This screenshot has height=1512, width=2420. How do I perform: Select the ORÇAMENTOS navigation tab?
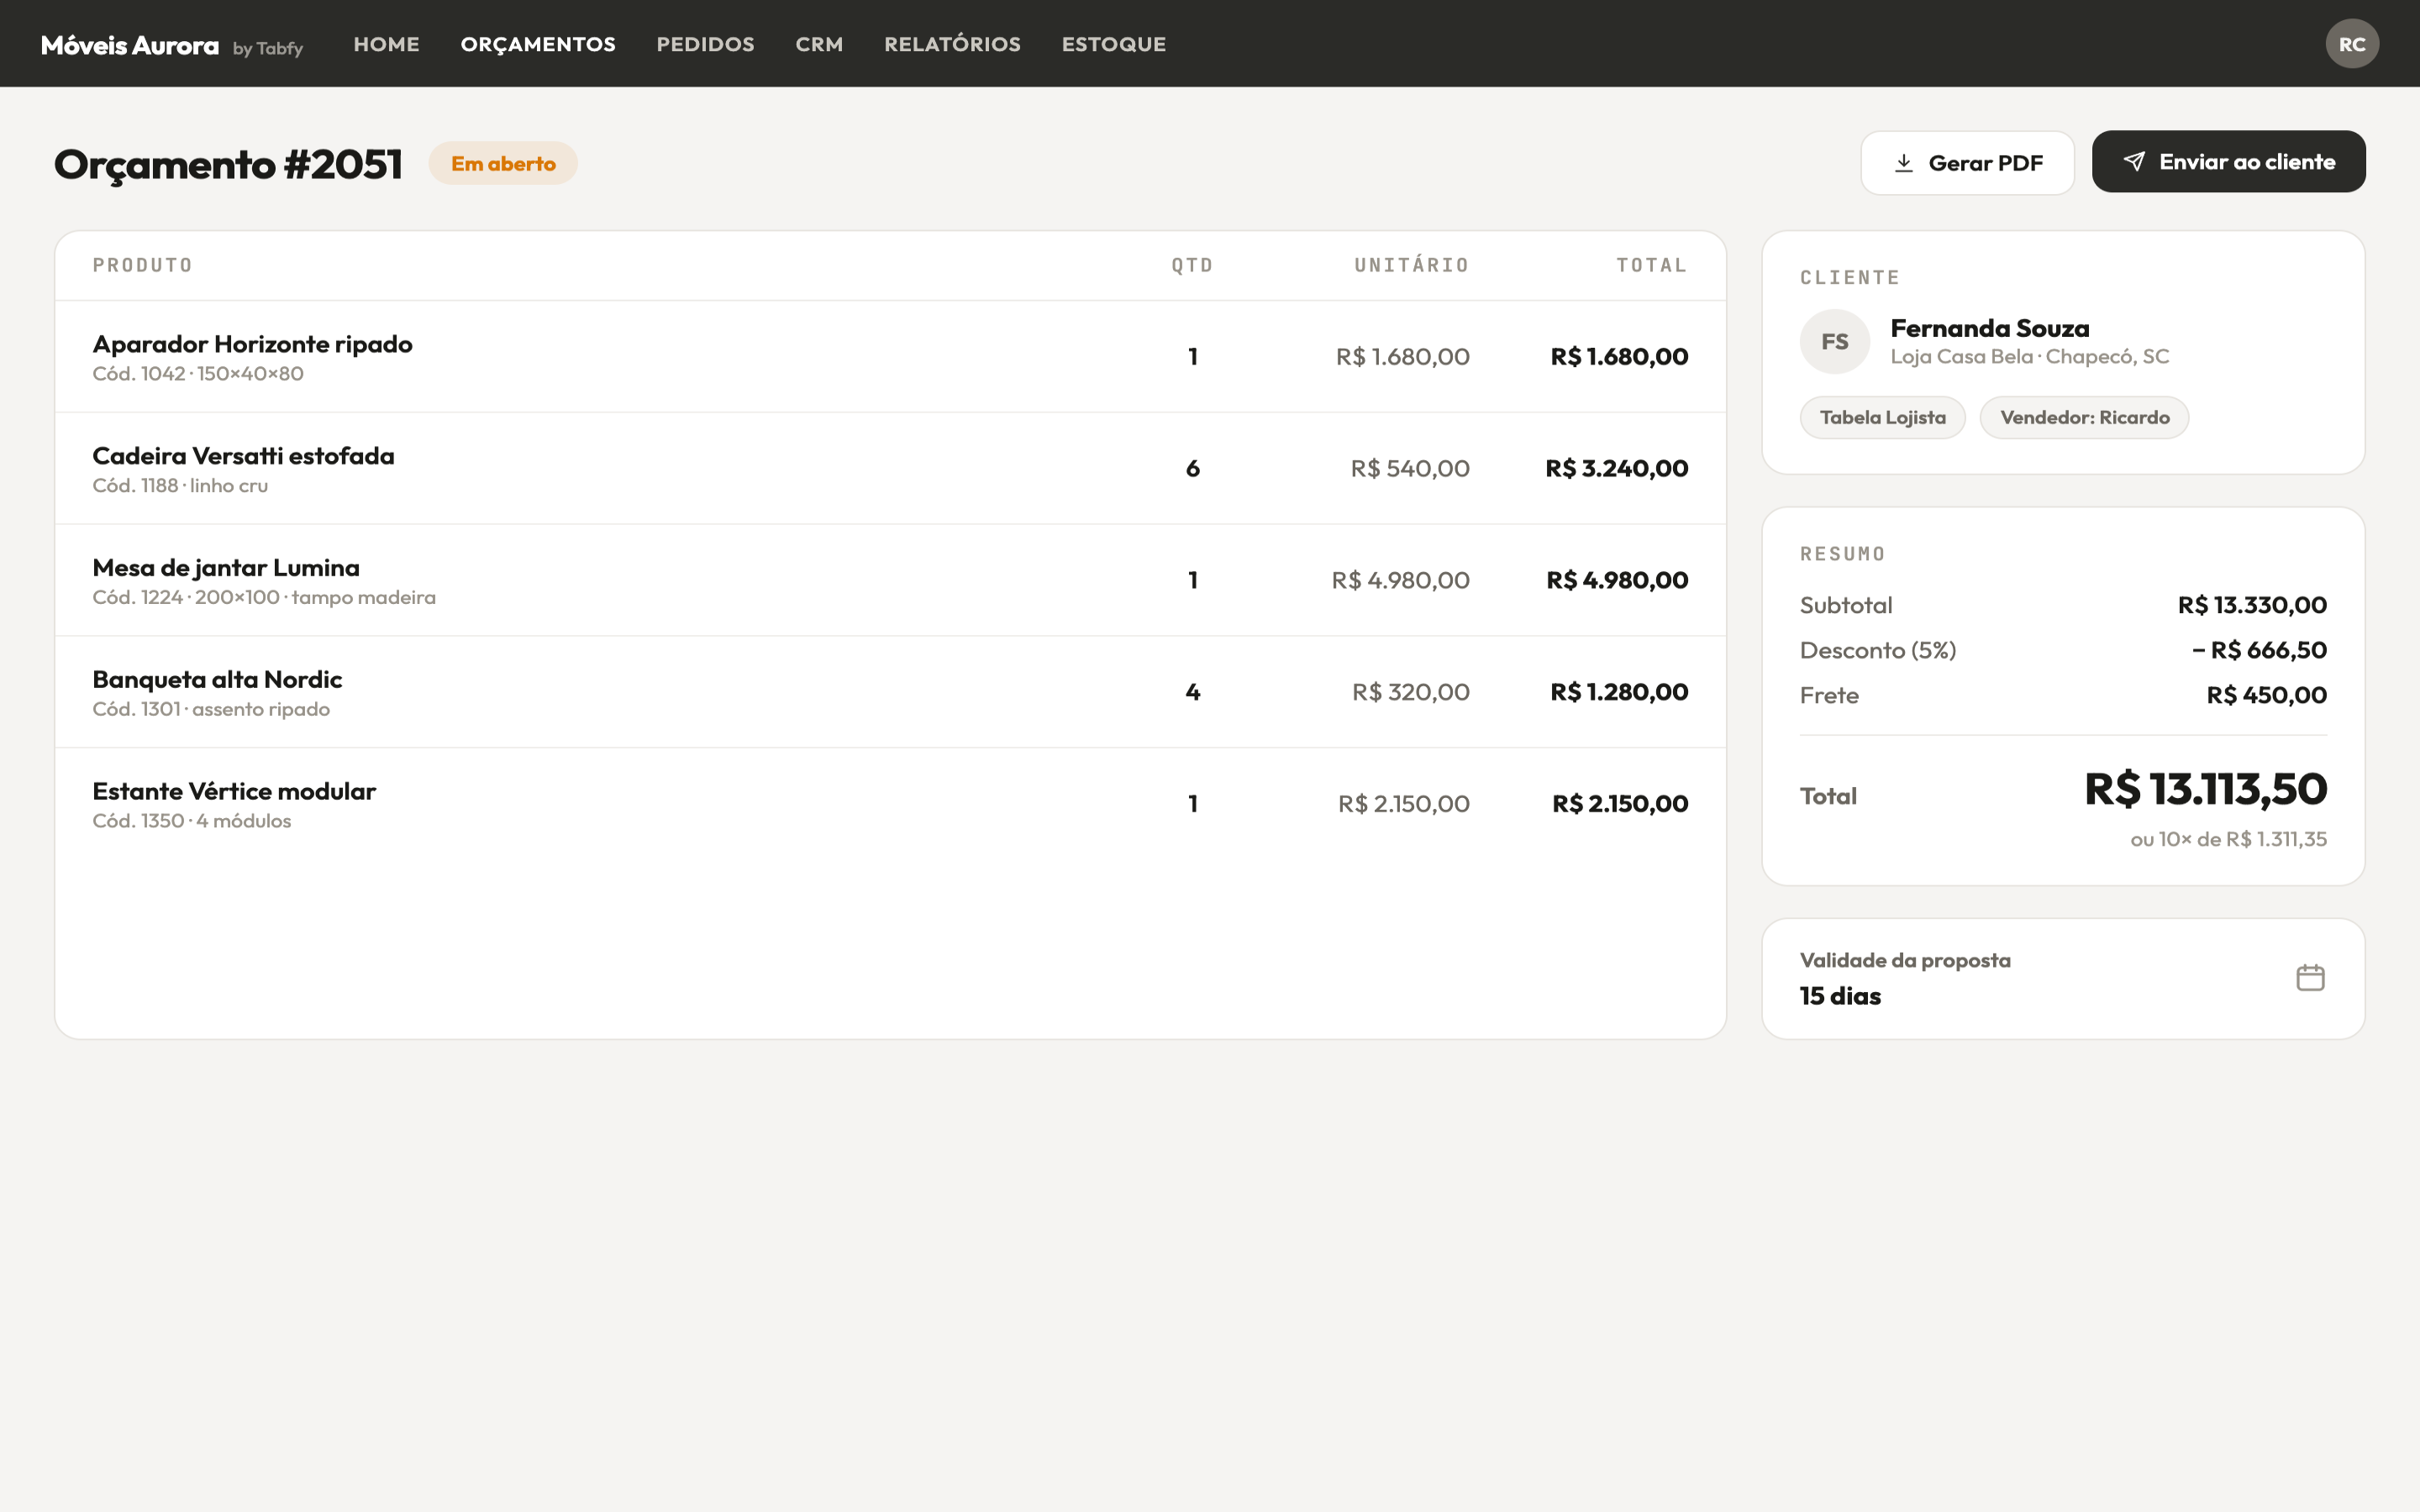[x=538, y=44]
